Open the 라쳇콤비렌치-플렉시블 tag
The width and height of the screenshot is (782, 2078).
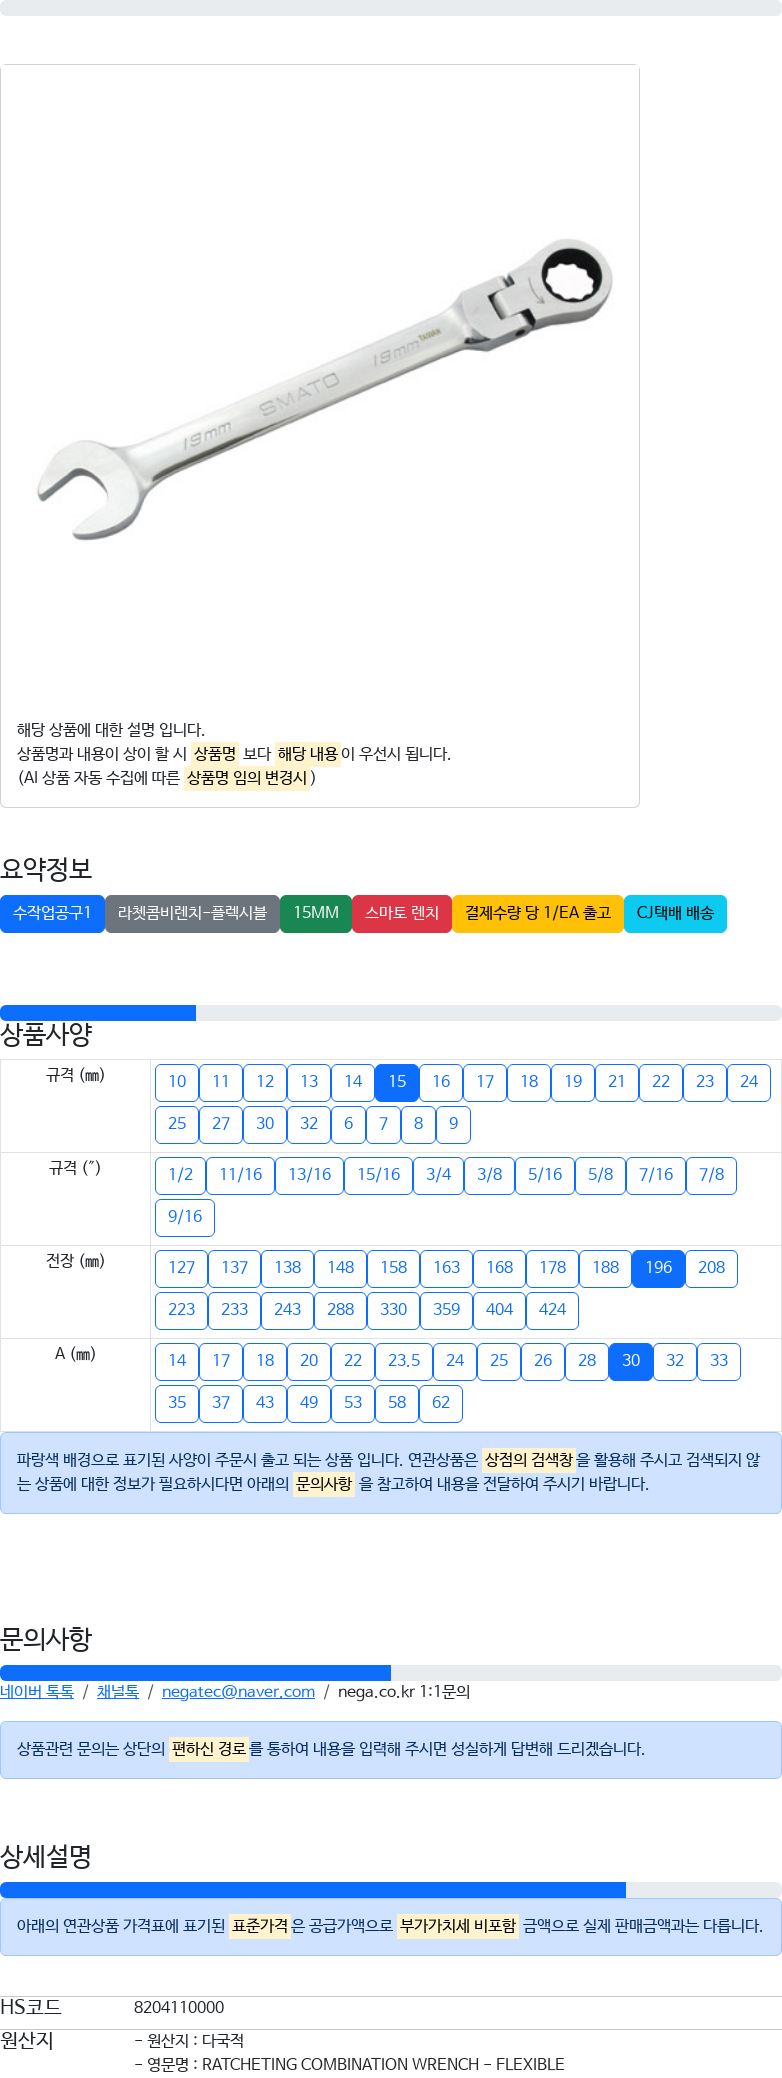point(193,914)
